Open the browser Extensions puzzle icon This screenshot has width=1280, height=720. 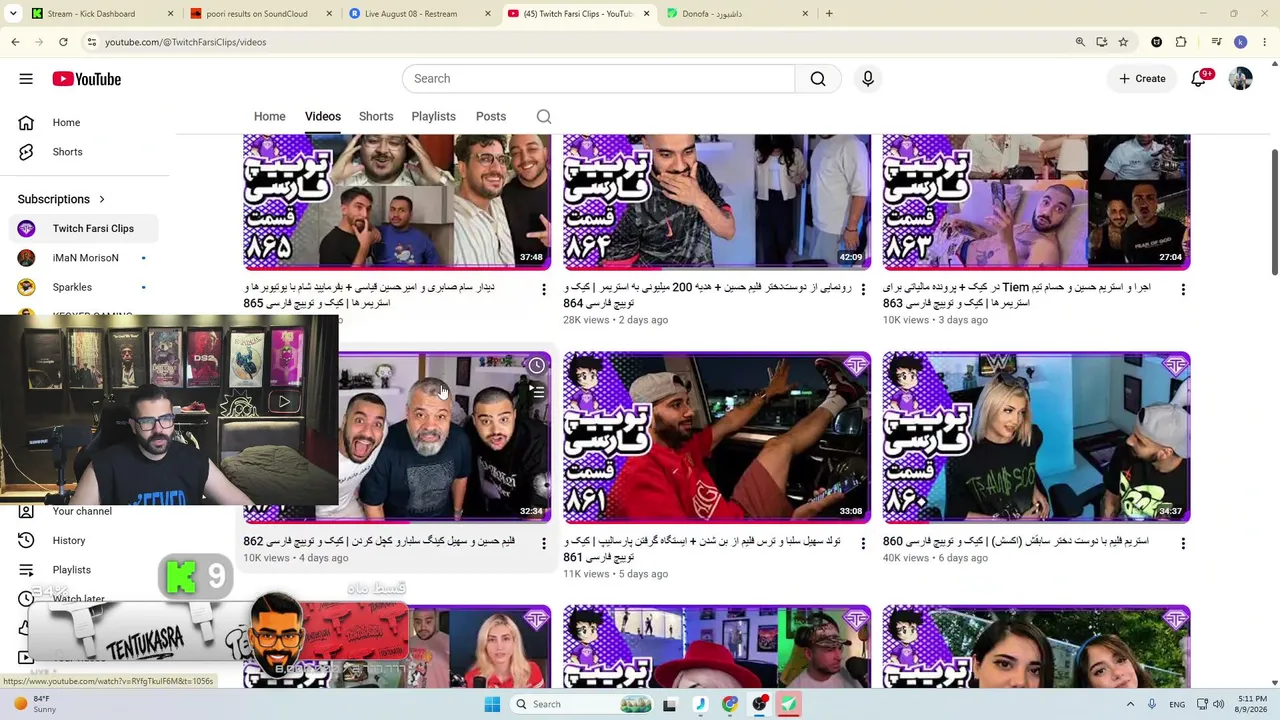(1181, 42)
